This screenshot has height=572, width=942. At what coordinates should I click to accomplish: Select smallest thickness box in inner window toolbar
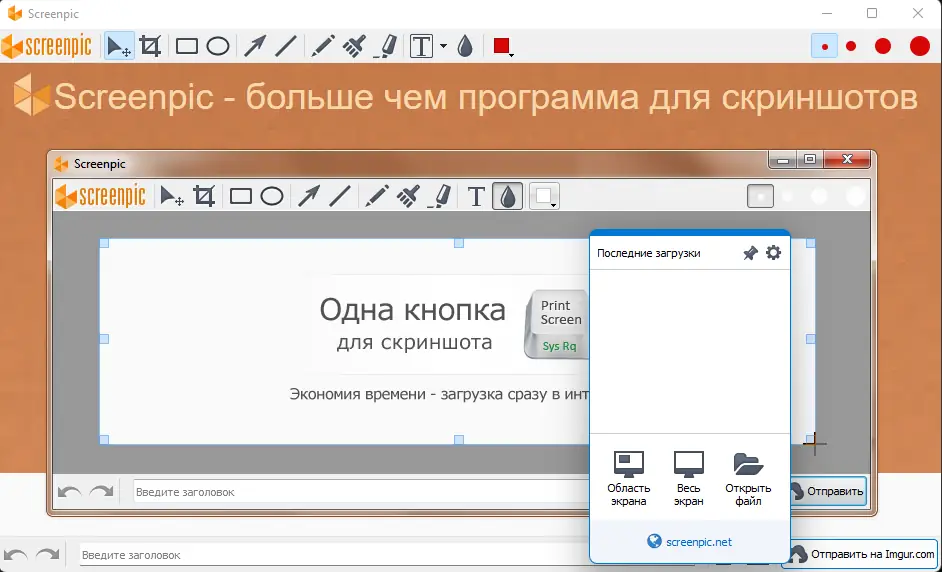[x=760, y=196]
